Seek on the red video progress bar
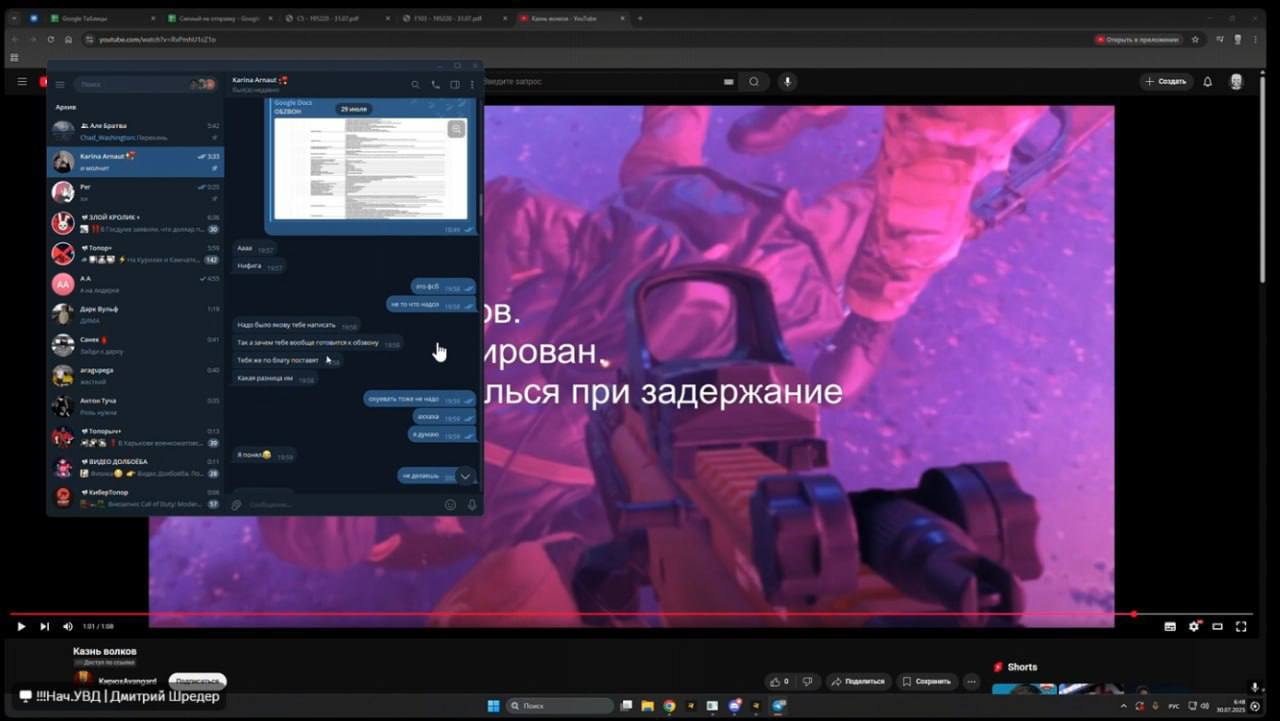This screenshot has height=721, width=1280. tap(631, 614)
